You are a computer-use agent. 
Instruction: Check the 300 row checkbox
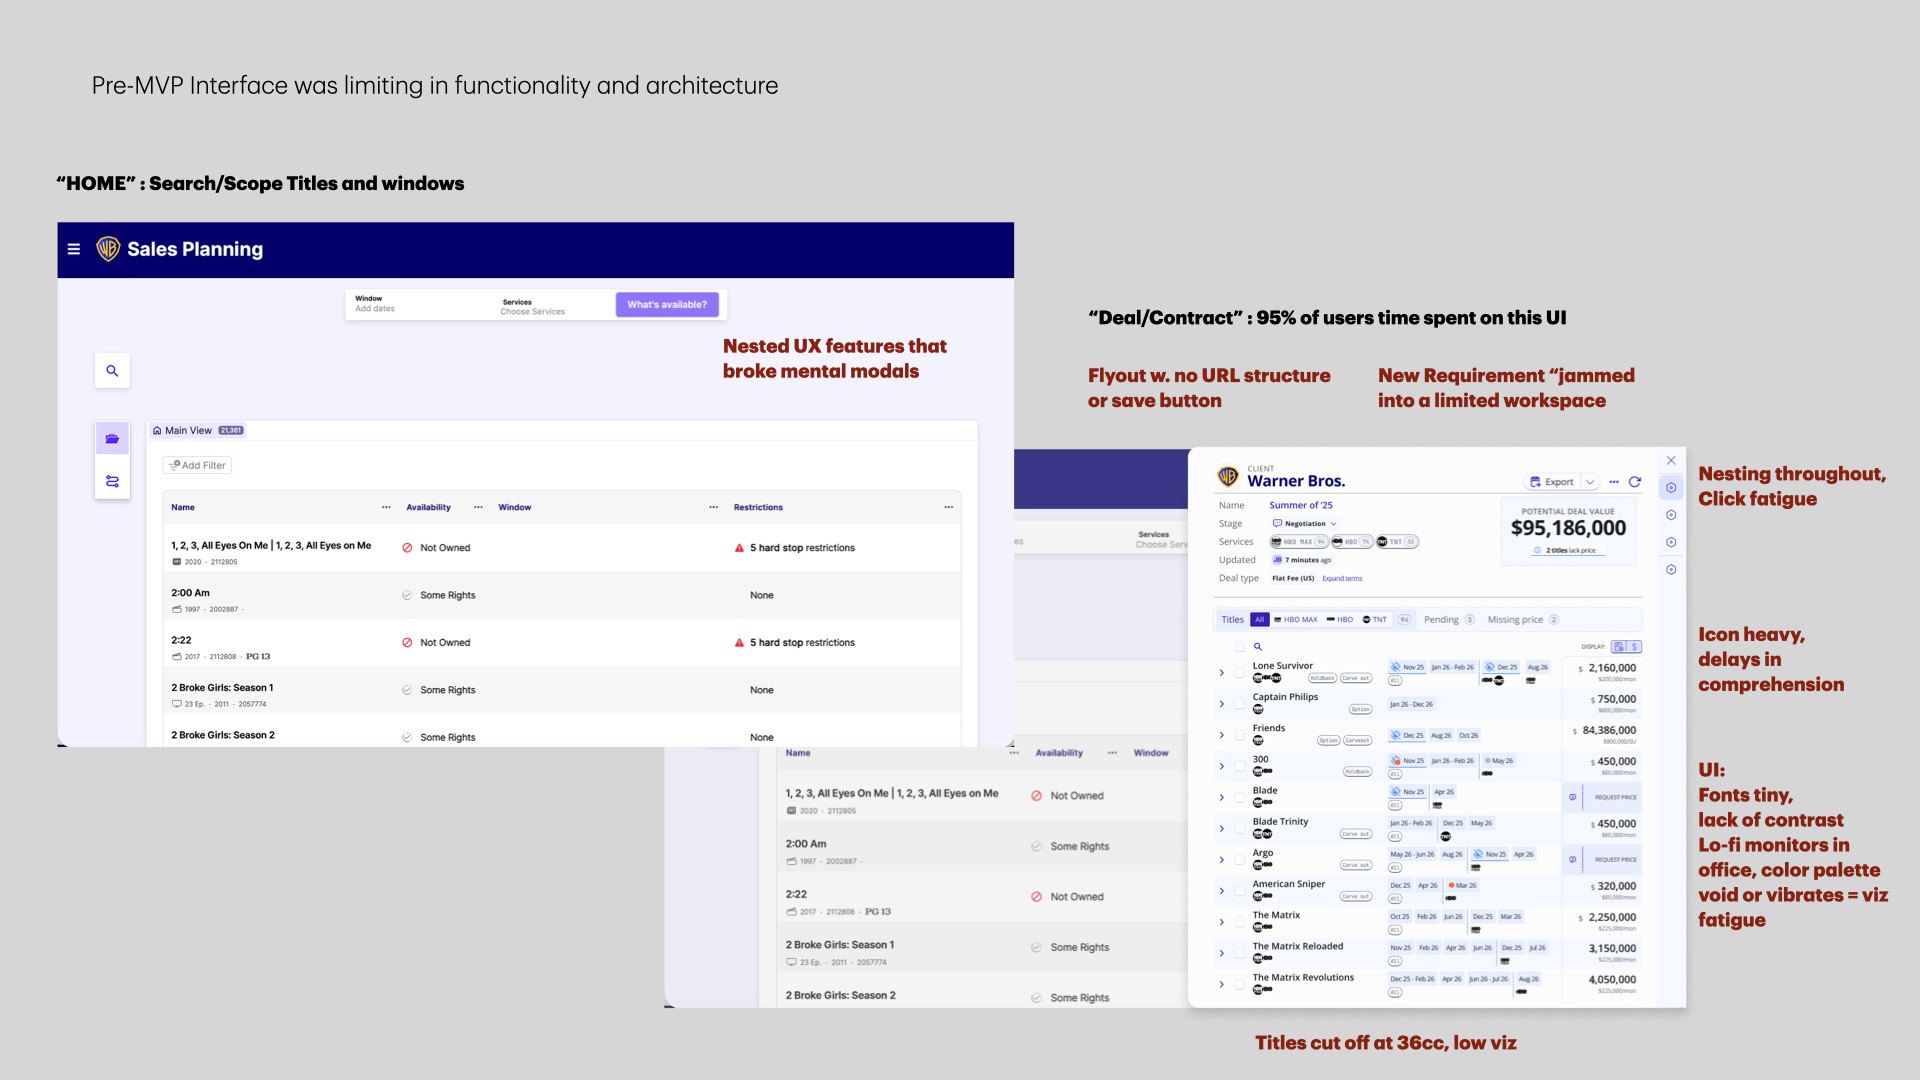click(1240, 766)
